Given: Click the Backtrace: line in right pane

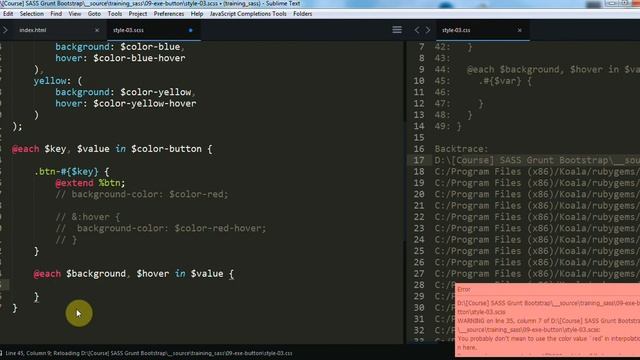Looking at the screenshot, I should click(x=461, y=149).
